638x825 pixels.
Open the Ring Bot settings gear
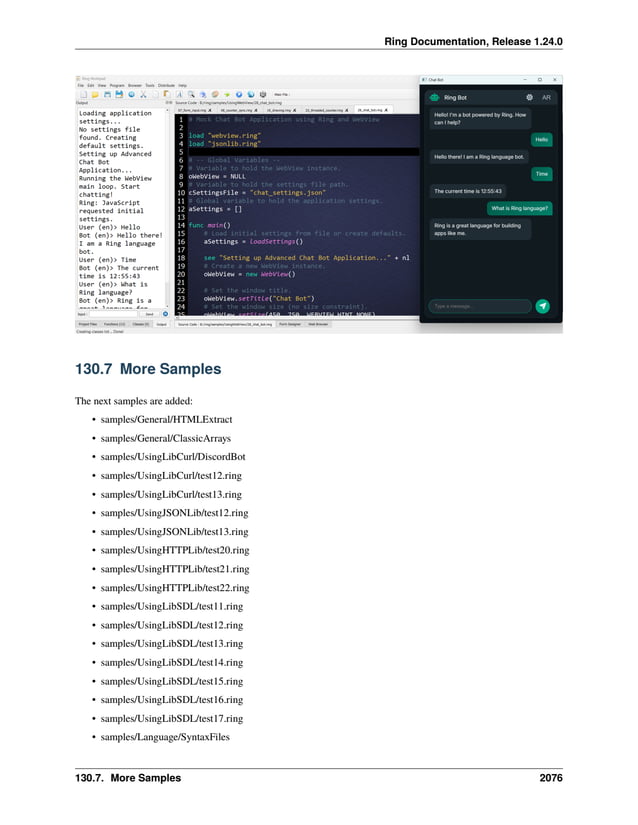[529, 97]
